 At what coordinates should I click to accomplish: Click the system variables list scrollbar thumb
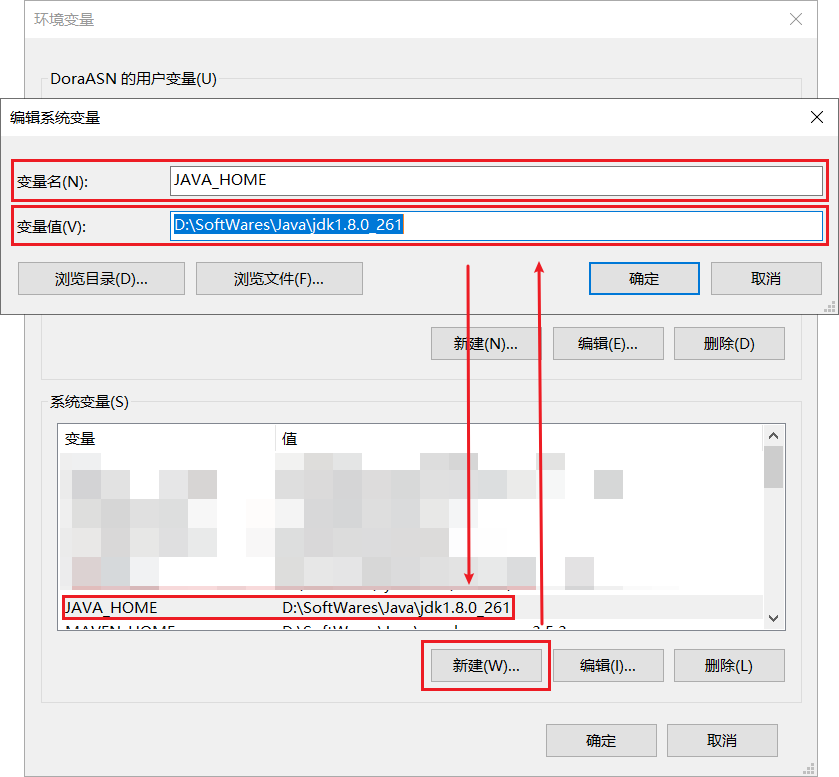point(773,467)
